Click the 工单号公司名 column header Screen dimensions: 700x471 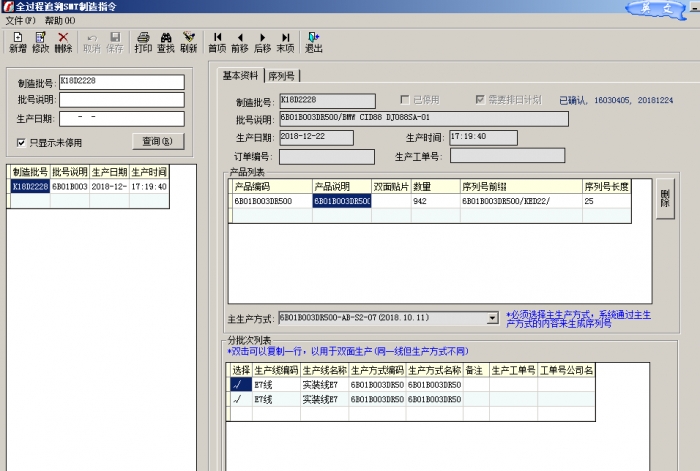coord(566,370)
